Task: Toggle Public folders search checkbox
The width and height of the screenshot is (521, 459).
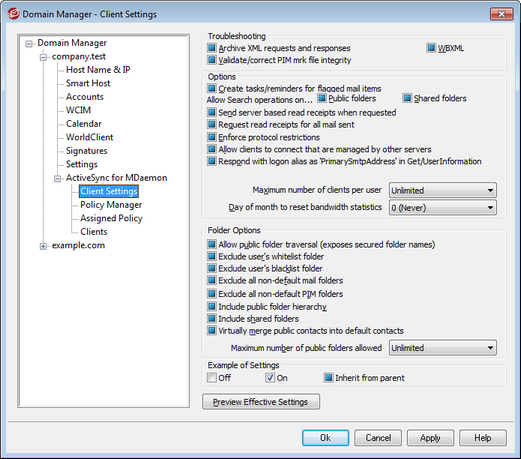Action: [322, 98]
